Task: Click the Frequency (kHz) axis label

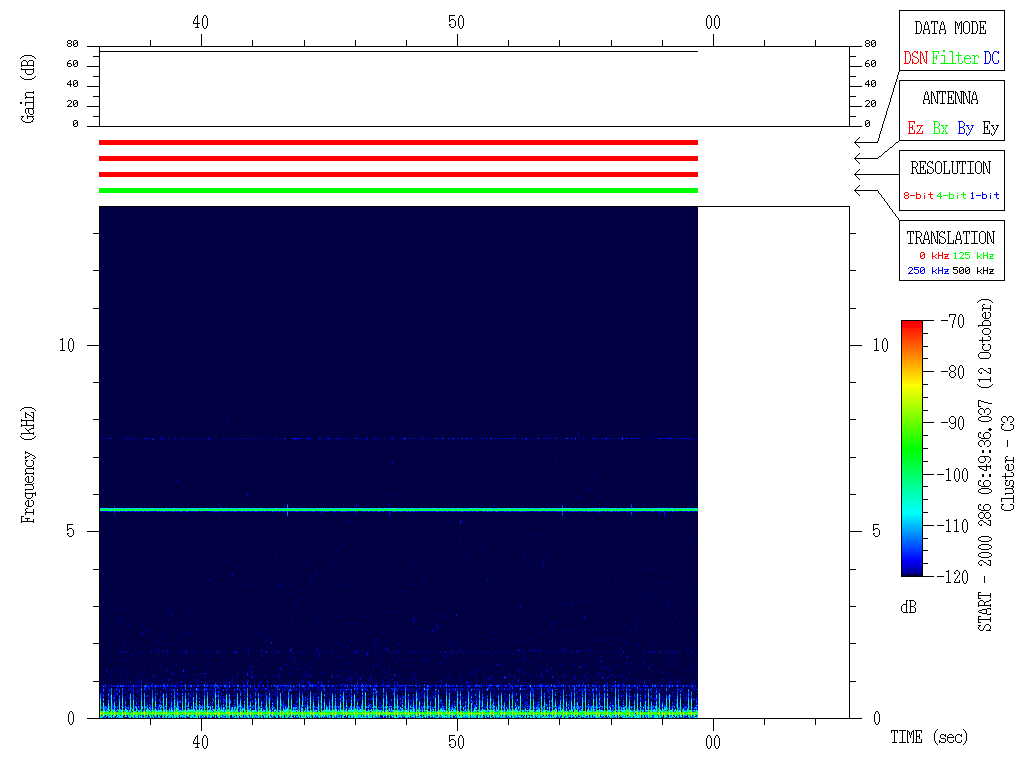Action: click(28, 464)
